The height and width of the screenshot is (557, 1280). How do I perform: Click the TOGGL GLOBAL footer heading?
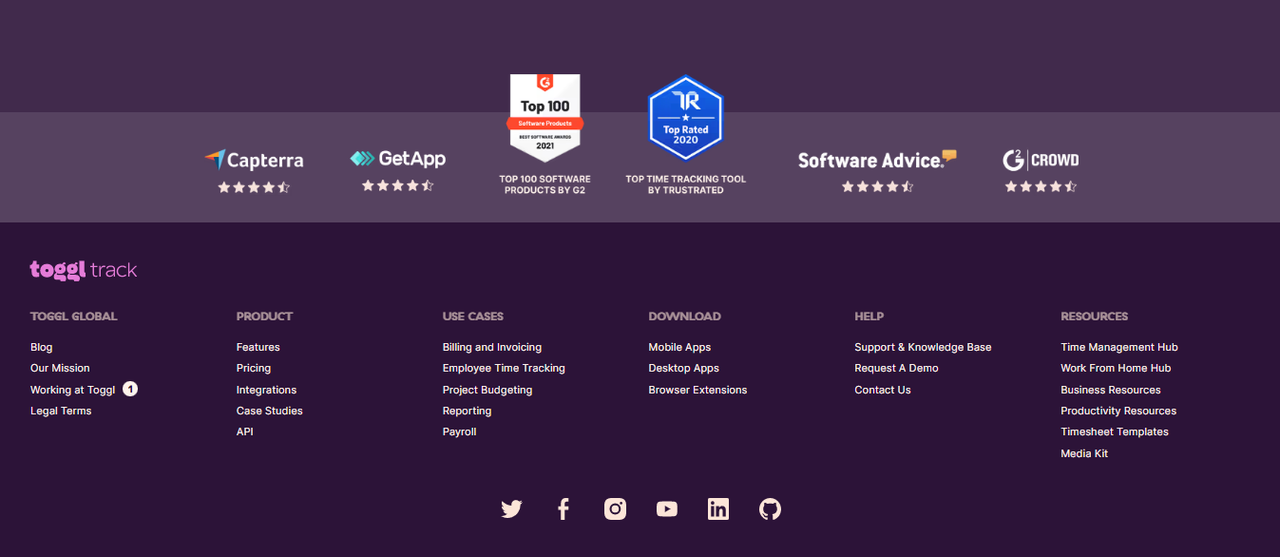pos(74,316)
